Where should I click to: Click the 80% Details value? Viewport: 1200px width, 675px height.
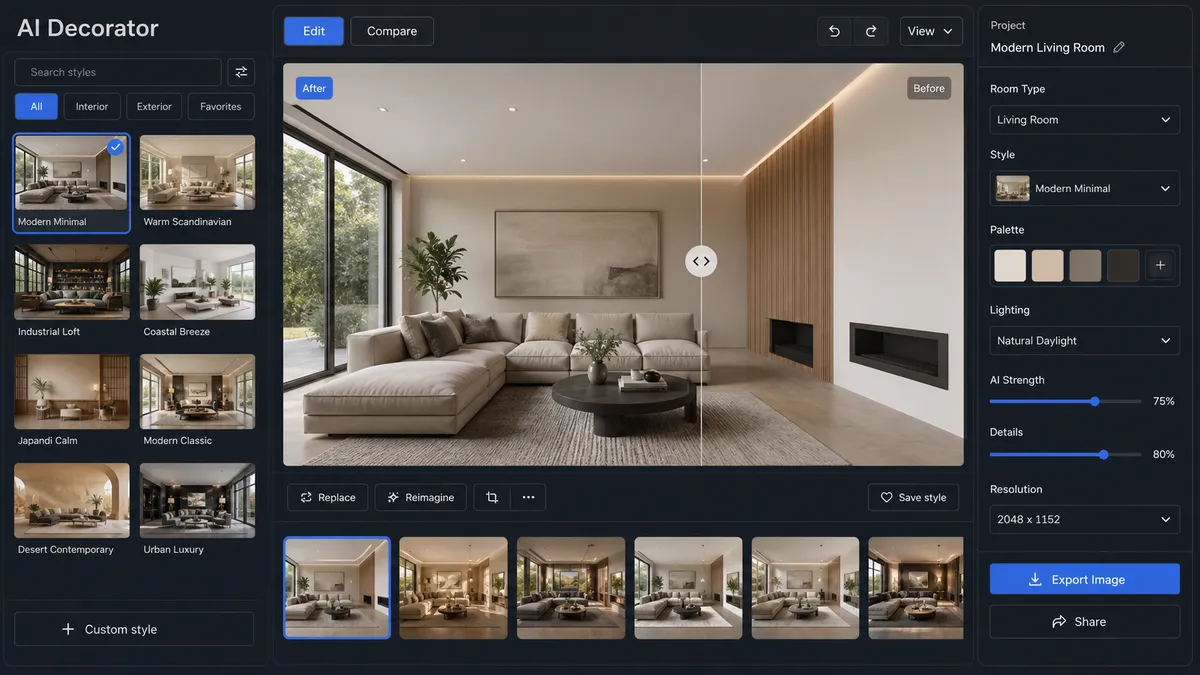tap(1163, 454)
